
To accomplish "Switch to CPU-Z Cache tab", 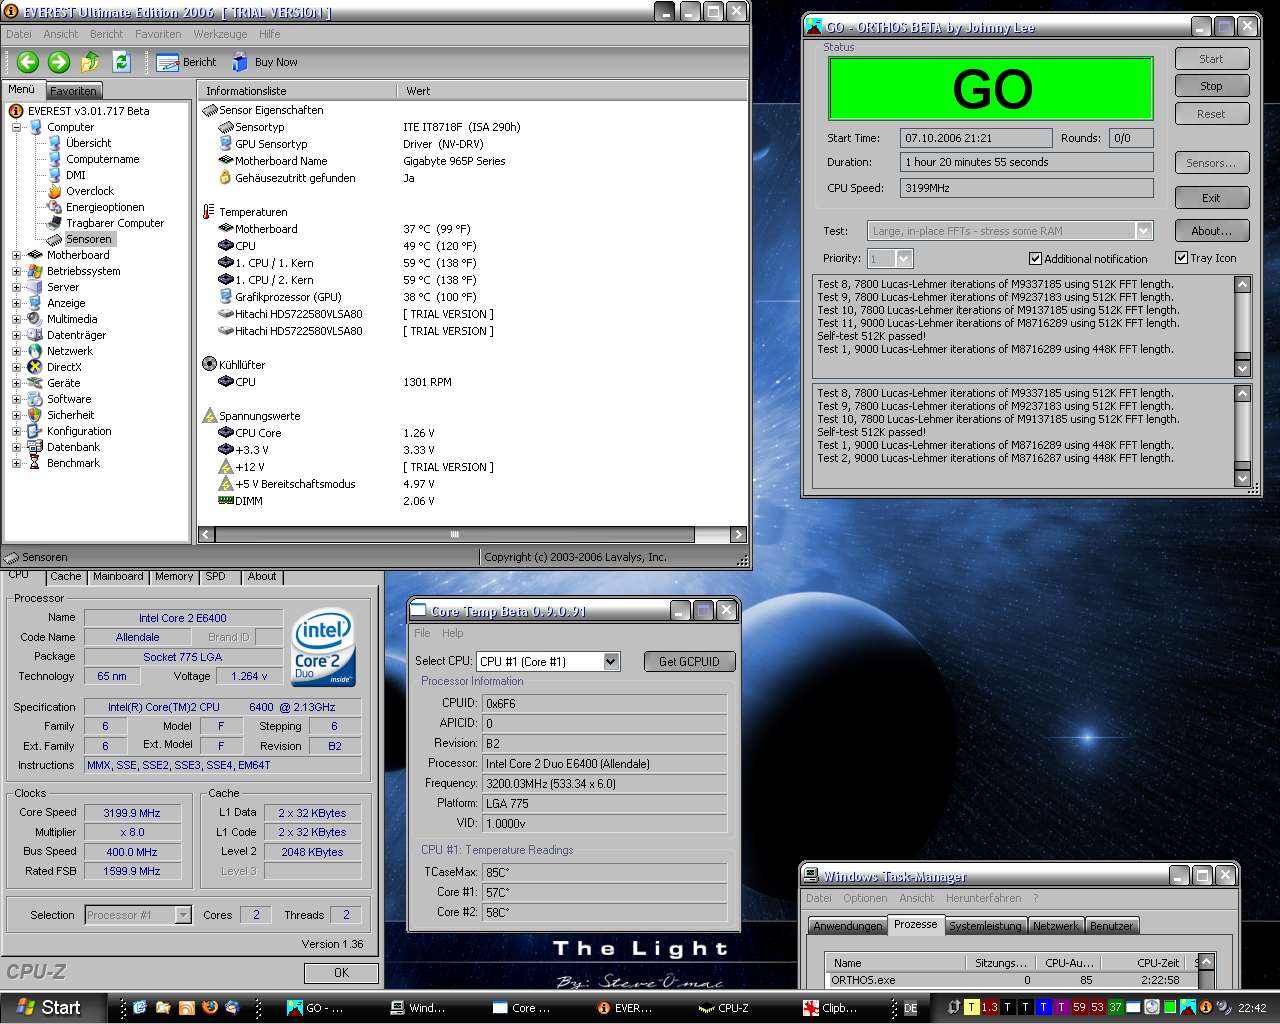I will click(x=66, y=577).
